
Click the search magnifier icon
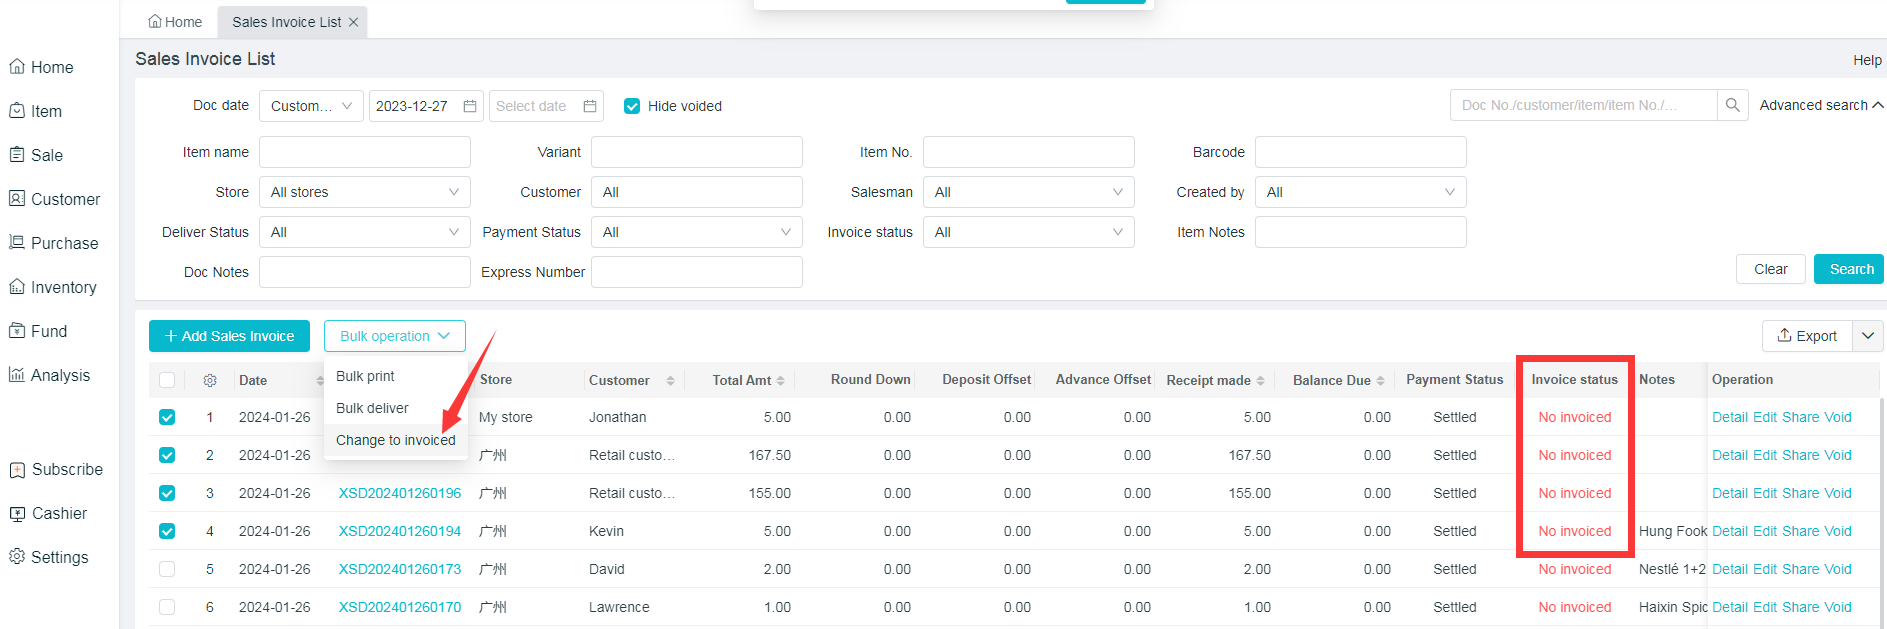[1732, 105]
